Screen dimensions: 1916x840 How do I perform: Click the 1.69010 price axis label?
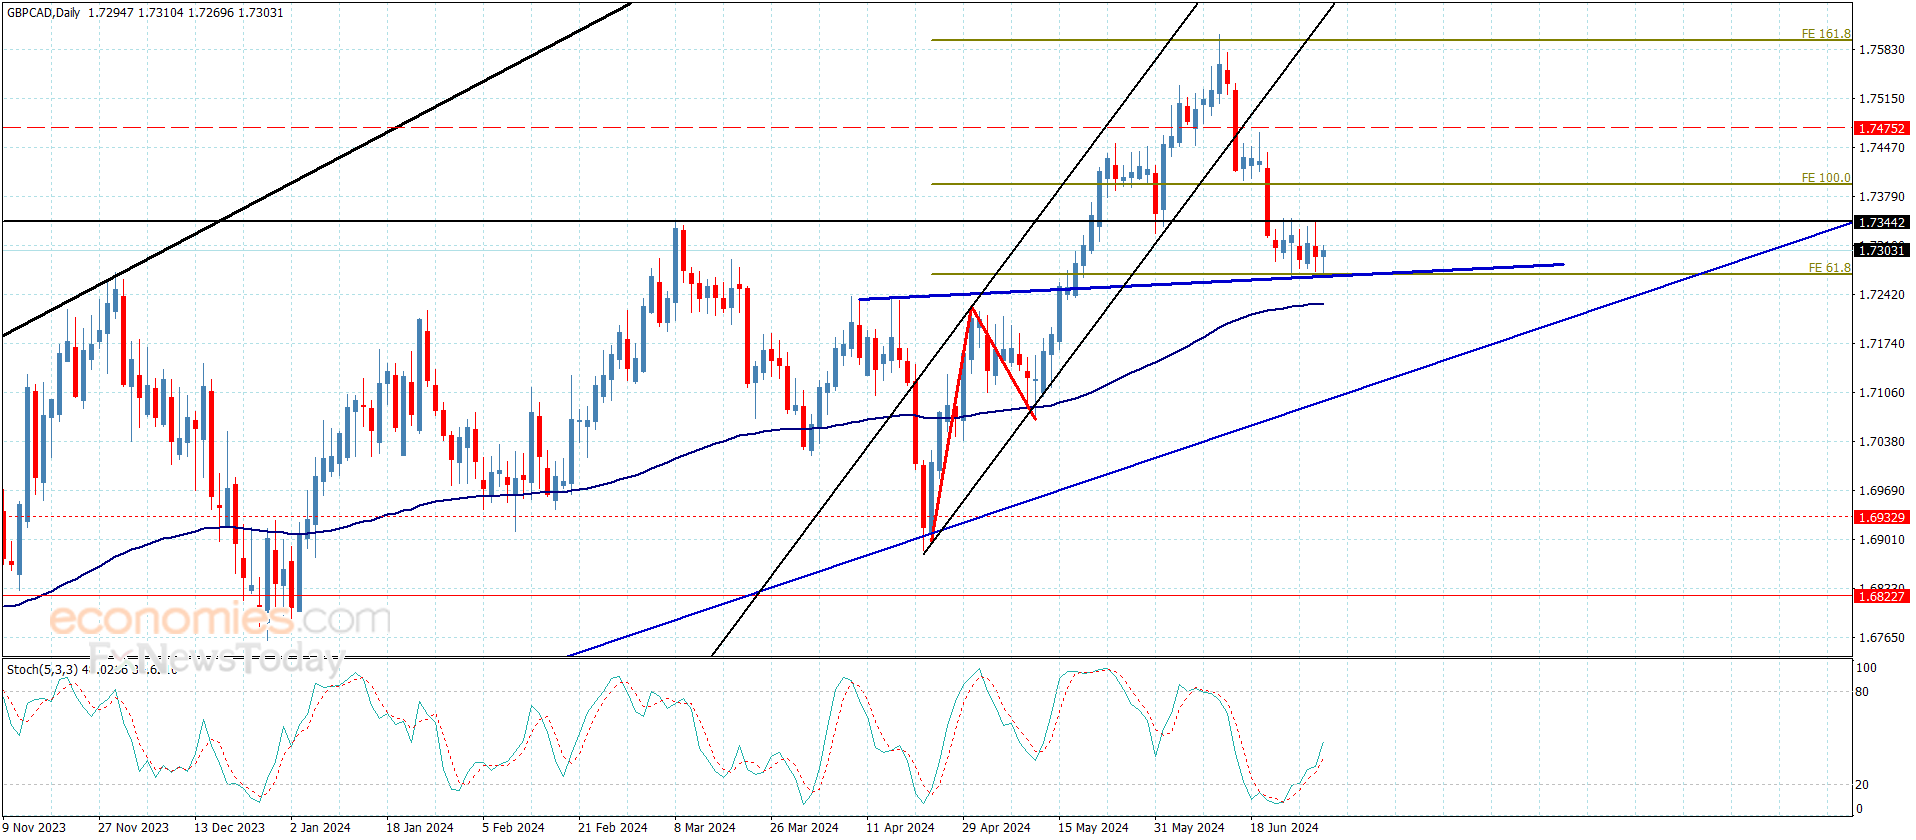tap(1881, 540)
